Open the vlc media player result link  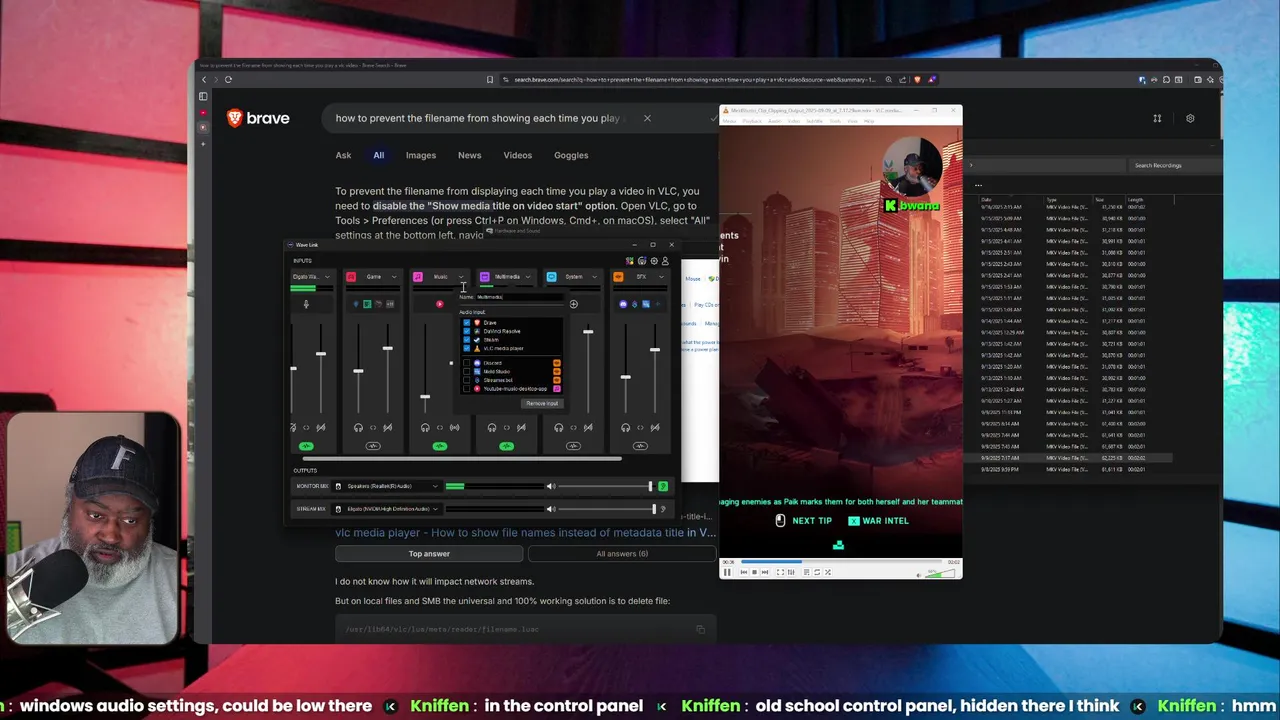525,533
